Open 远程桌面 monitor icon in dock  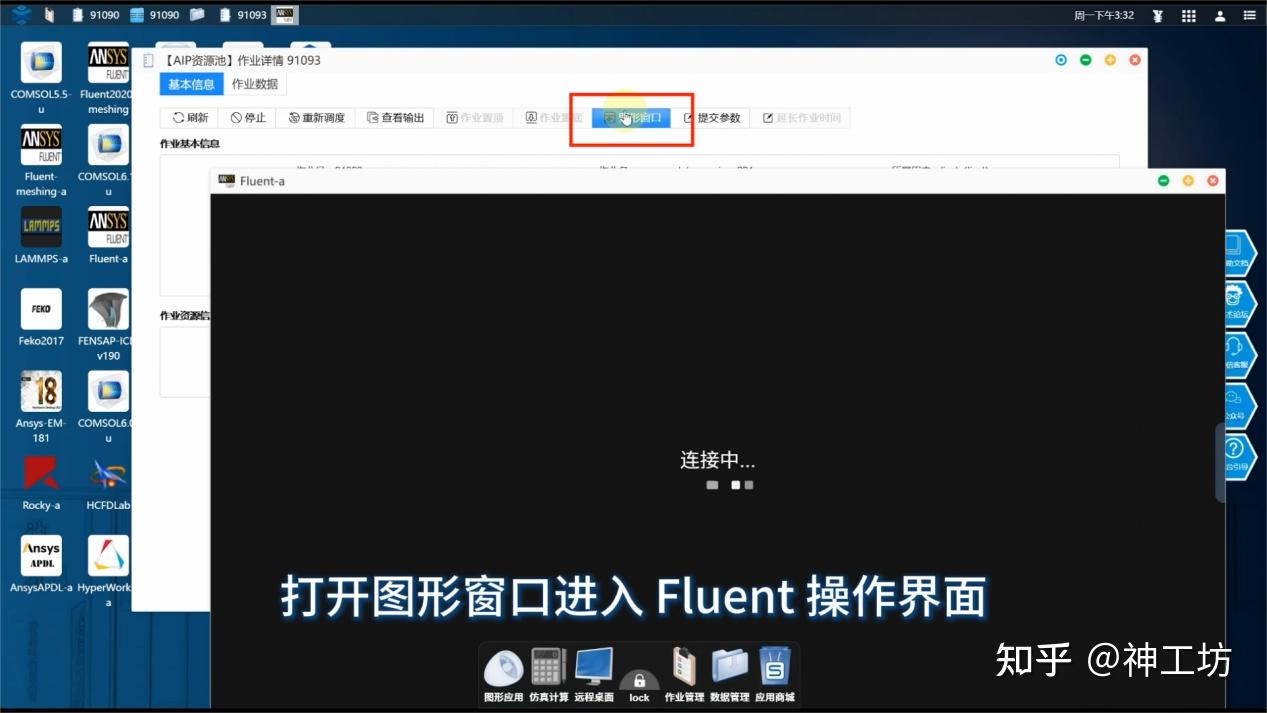click(594, 675)
